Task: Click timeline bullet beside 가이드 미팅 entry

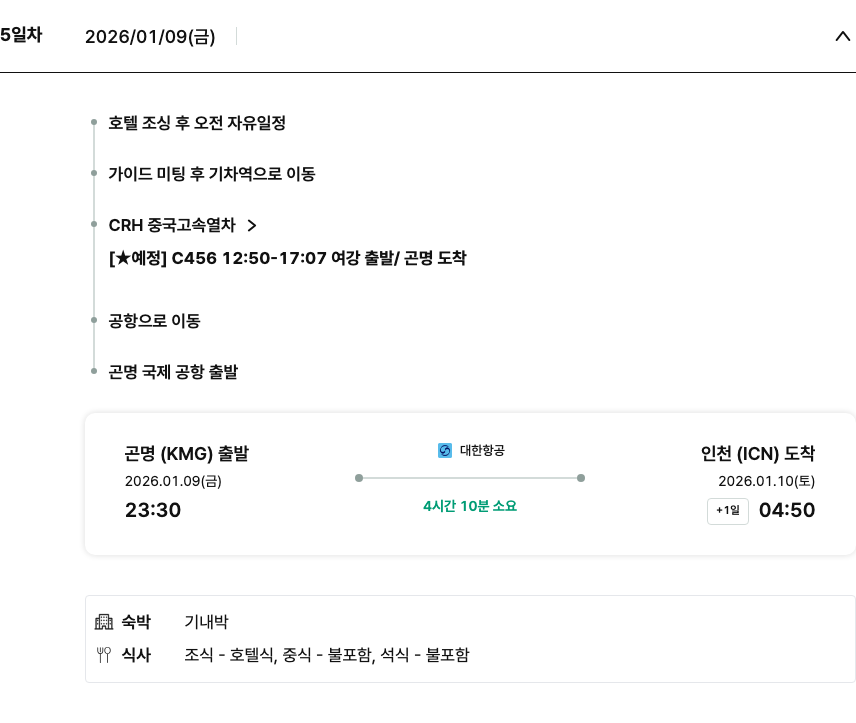Action: pyautogui.click(x=93, y=174)
